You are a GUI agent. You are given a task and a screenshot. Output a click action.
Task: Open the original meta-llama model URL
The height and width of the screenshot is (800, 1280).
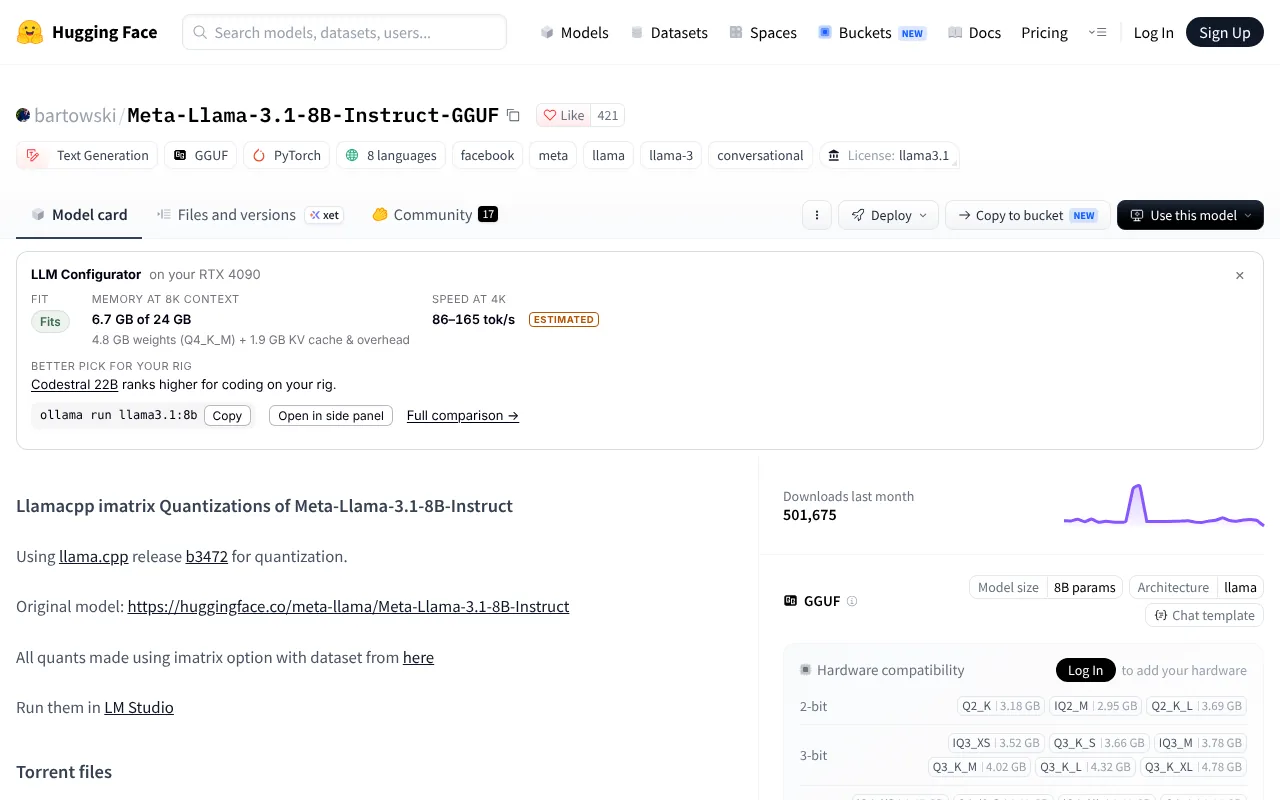pyautogui.click(x=348, y=606)
